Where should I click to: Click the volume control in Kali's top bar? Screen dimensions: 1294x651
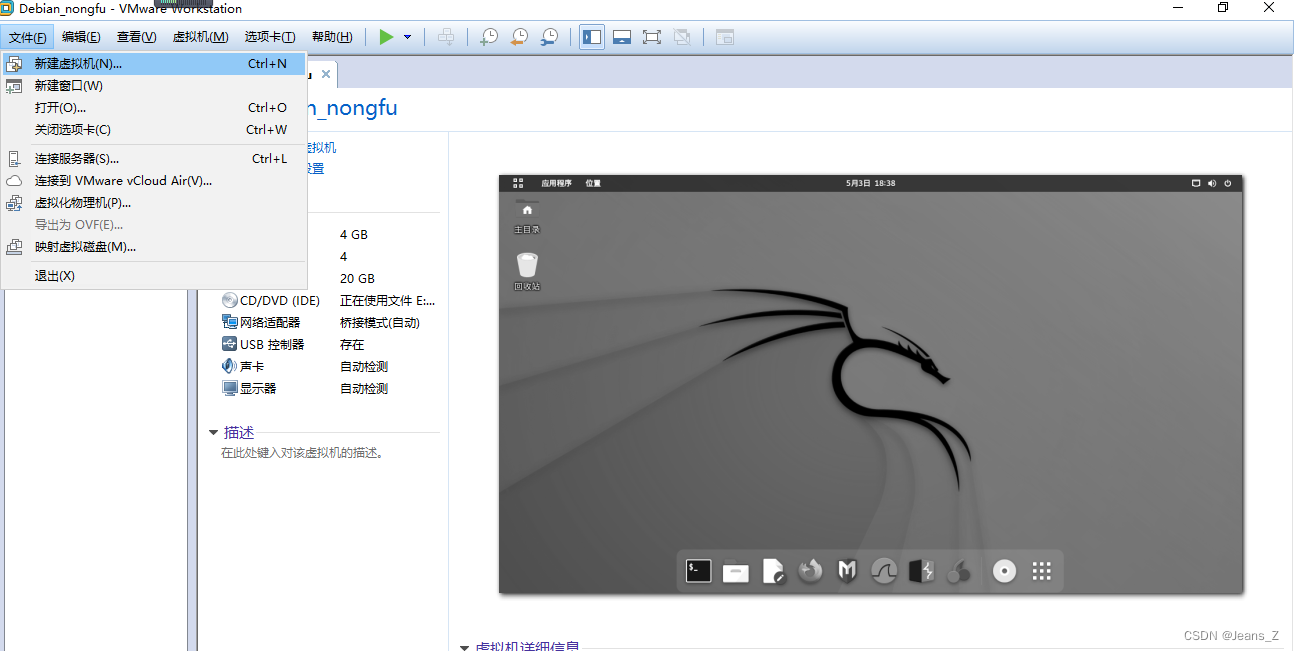pos(1212,183)
